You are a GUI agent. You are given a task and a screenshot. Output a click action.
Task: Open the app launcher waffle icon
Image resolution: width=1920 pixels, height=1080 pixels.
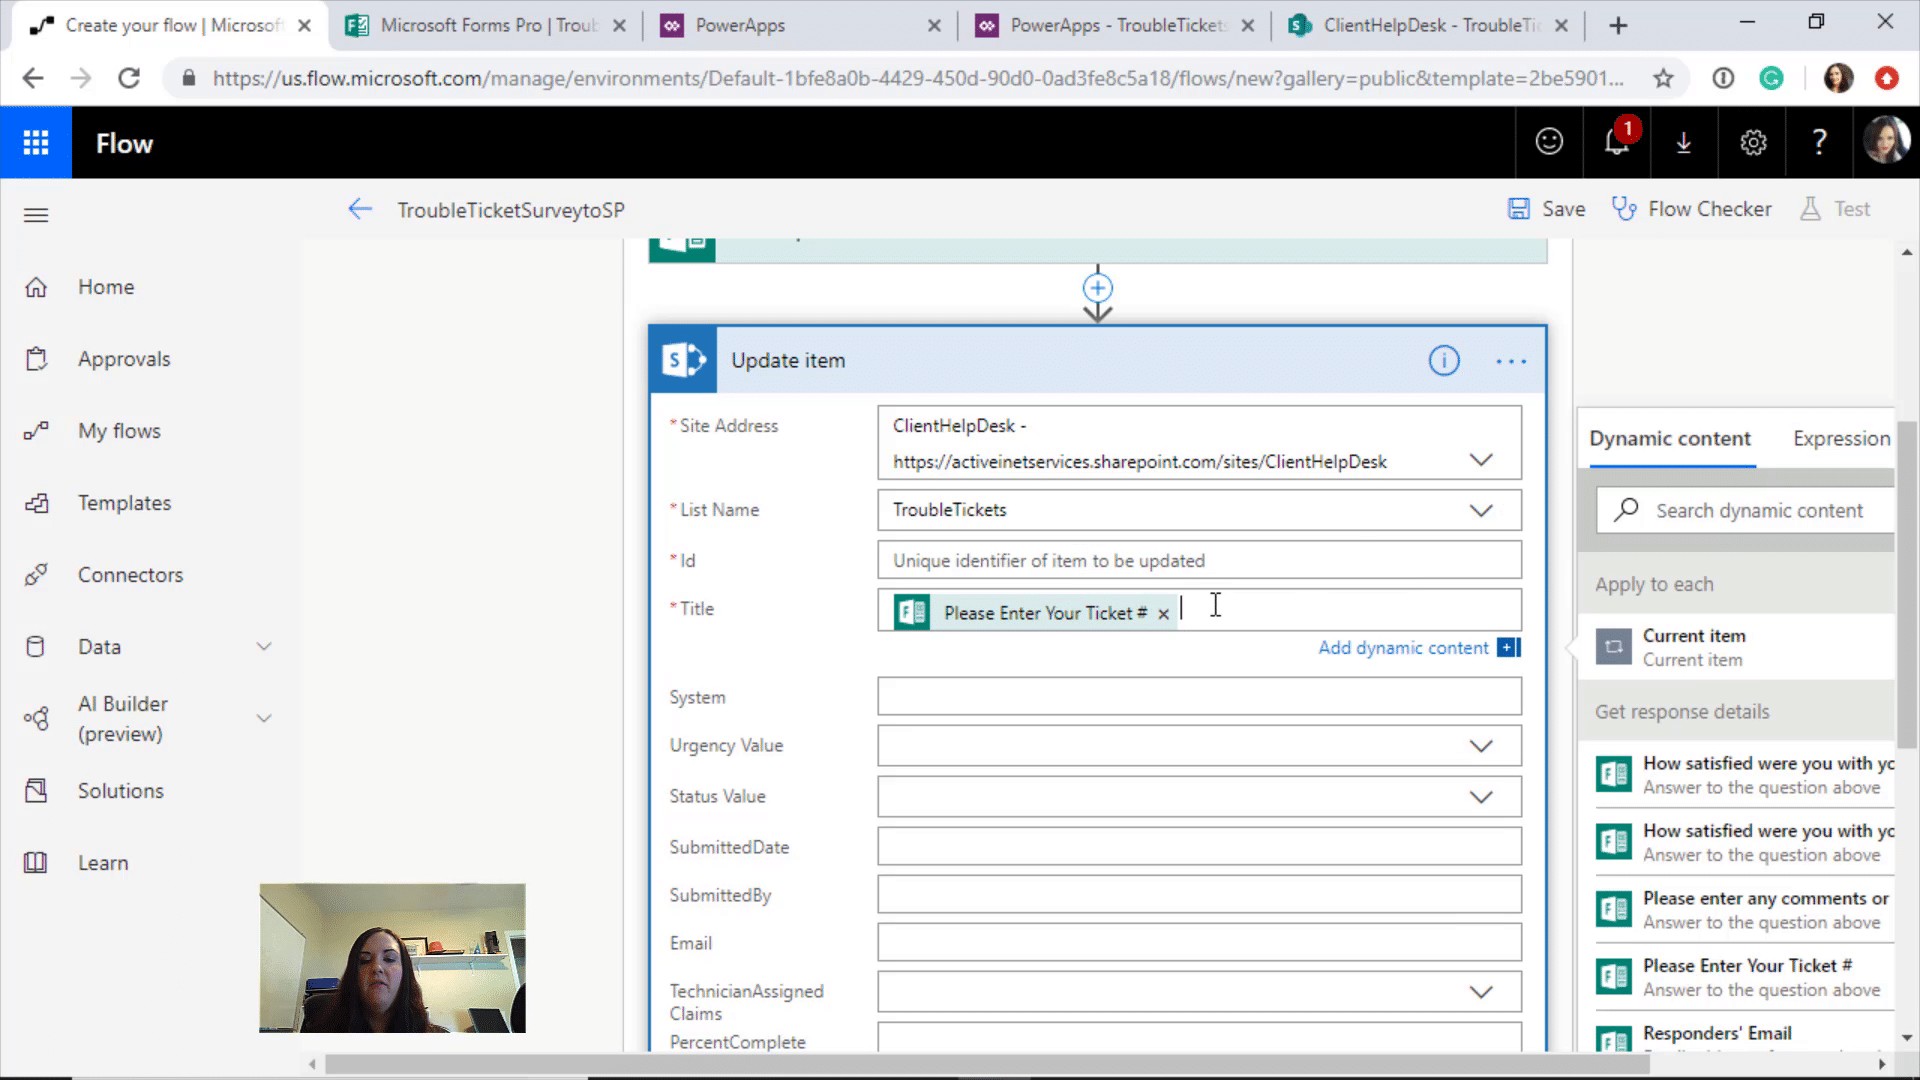pos(36,143)
